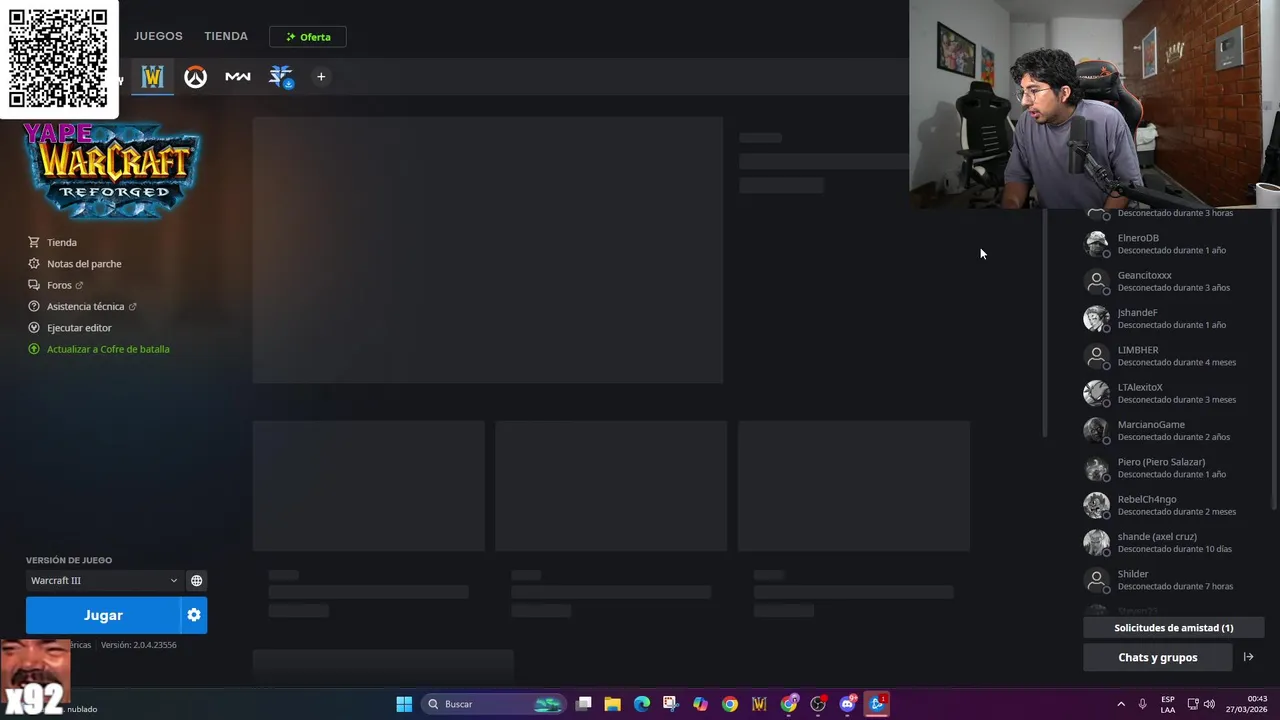Open Discord from the taskbar

[x=848, y=704]
